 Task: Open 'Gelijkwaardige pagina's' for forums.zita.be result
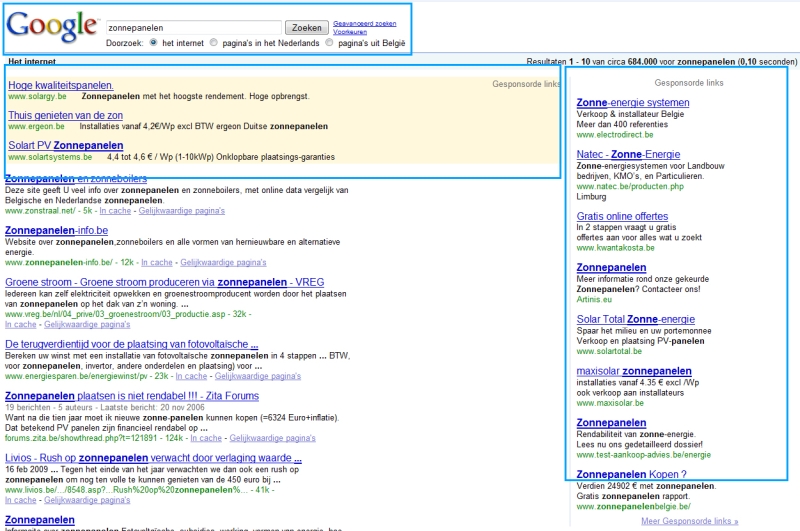[x=272, y=438]
